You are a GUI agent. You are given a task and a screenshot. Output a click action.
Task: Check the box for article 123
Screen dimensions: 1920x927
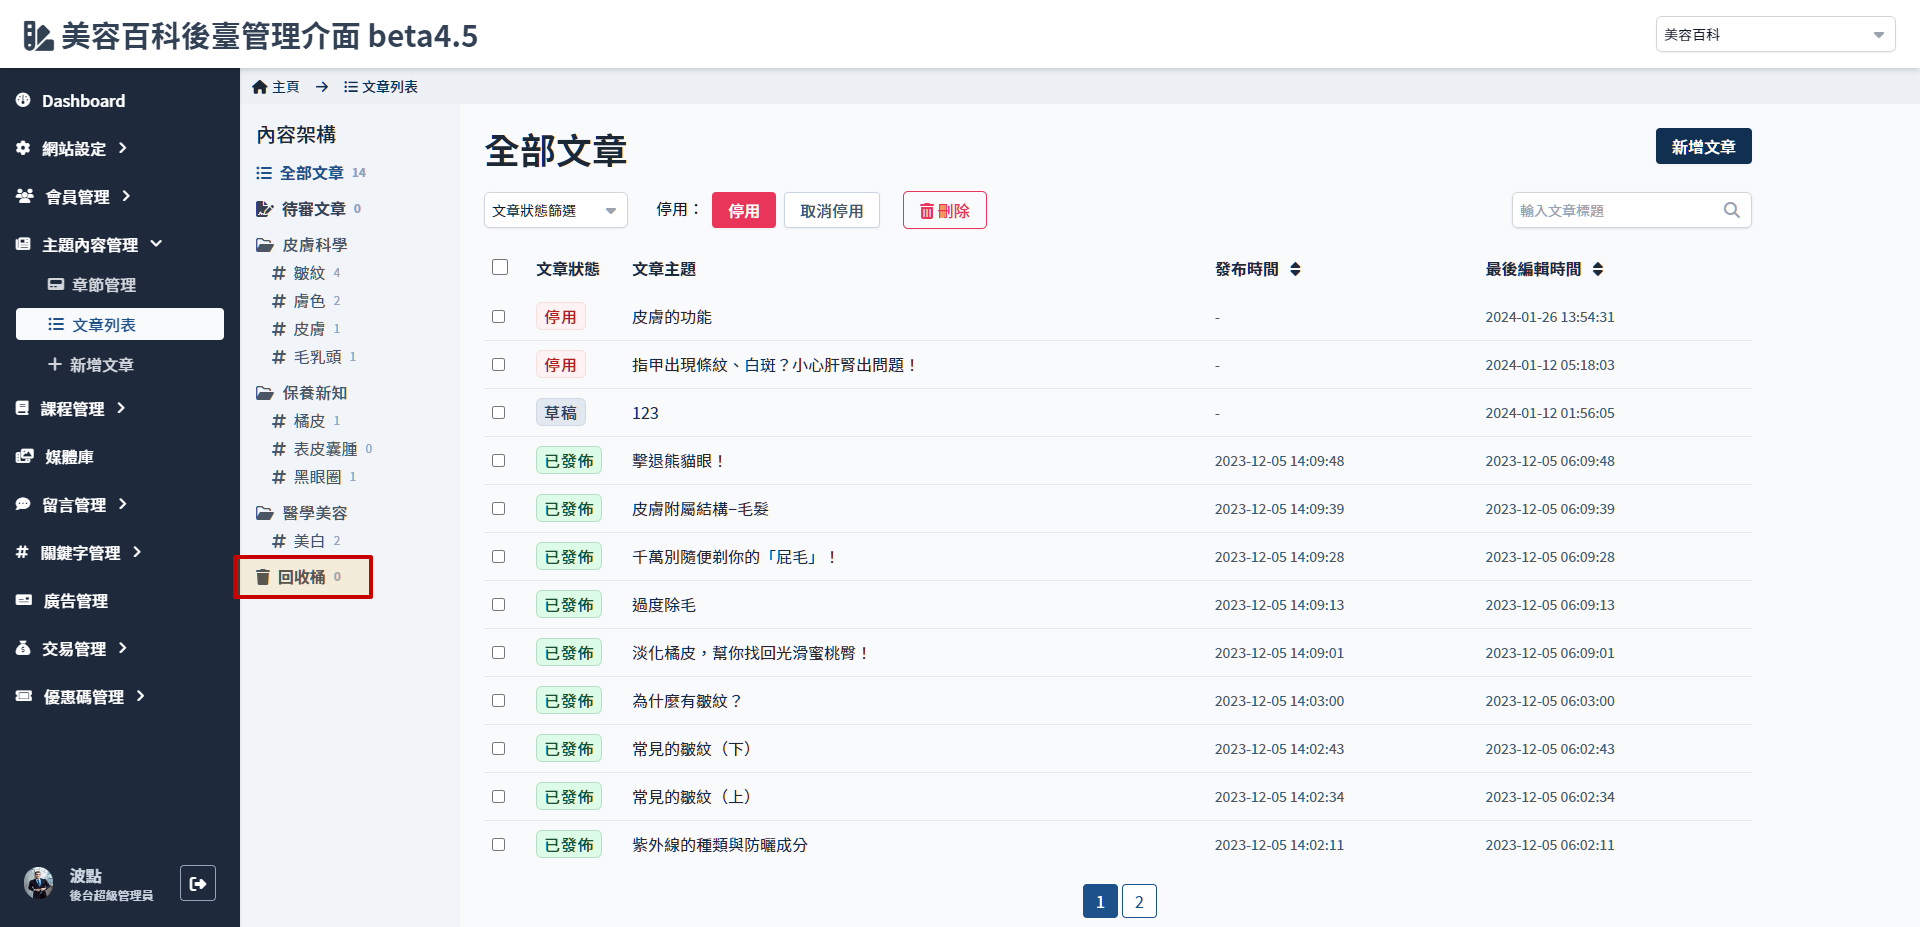[498, 412]
